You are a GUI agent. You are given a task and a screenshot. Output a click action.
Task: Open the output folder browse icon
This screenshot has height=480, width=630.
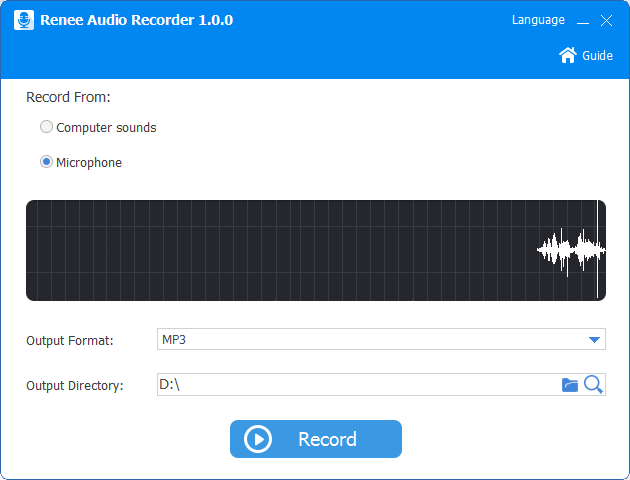pyautogui.click(x=570, y=385)
